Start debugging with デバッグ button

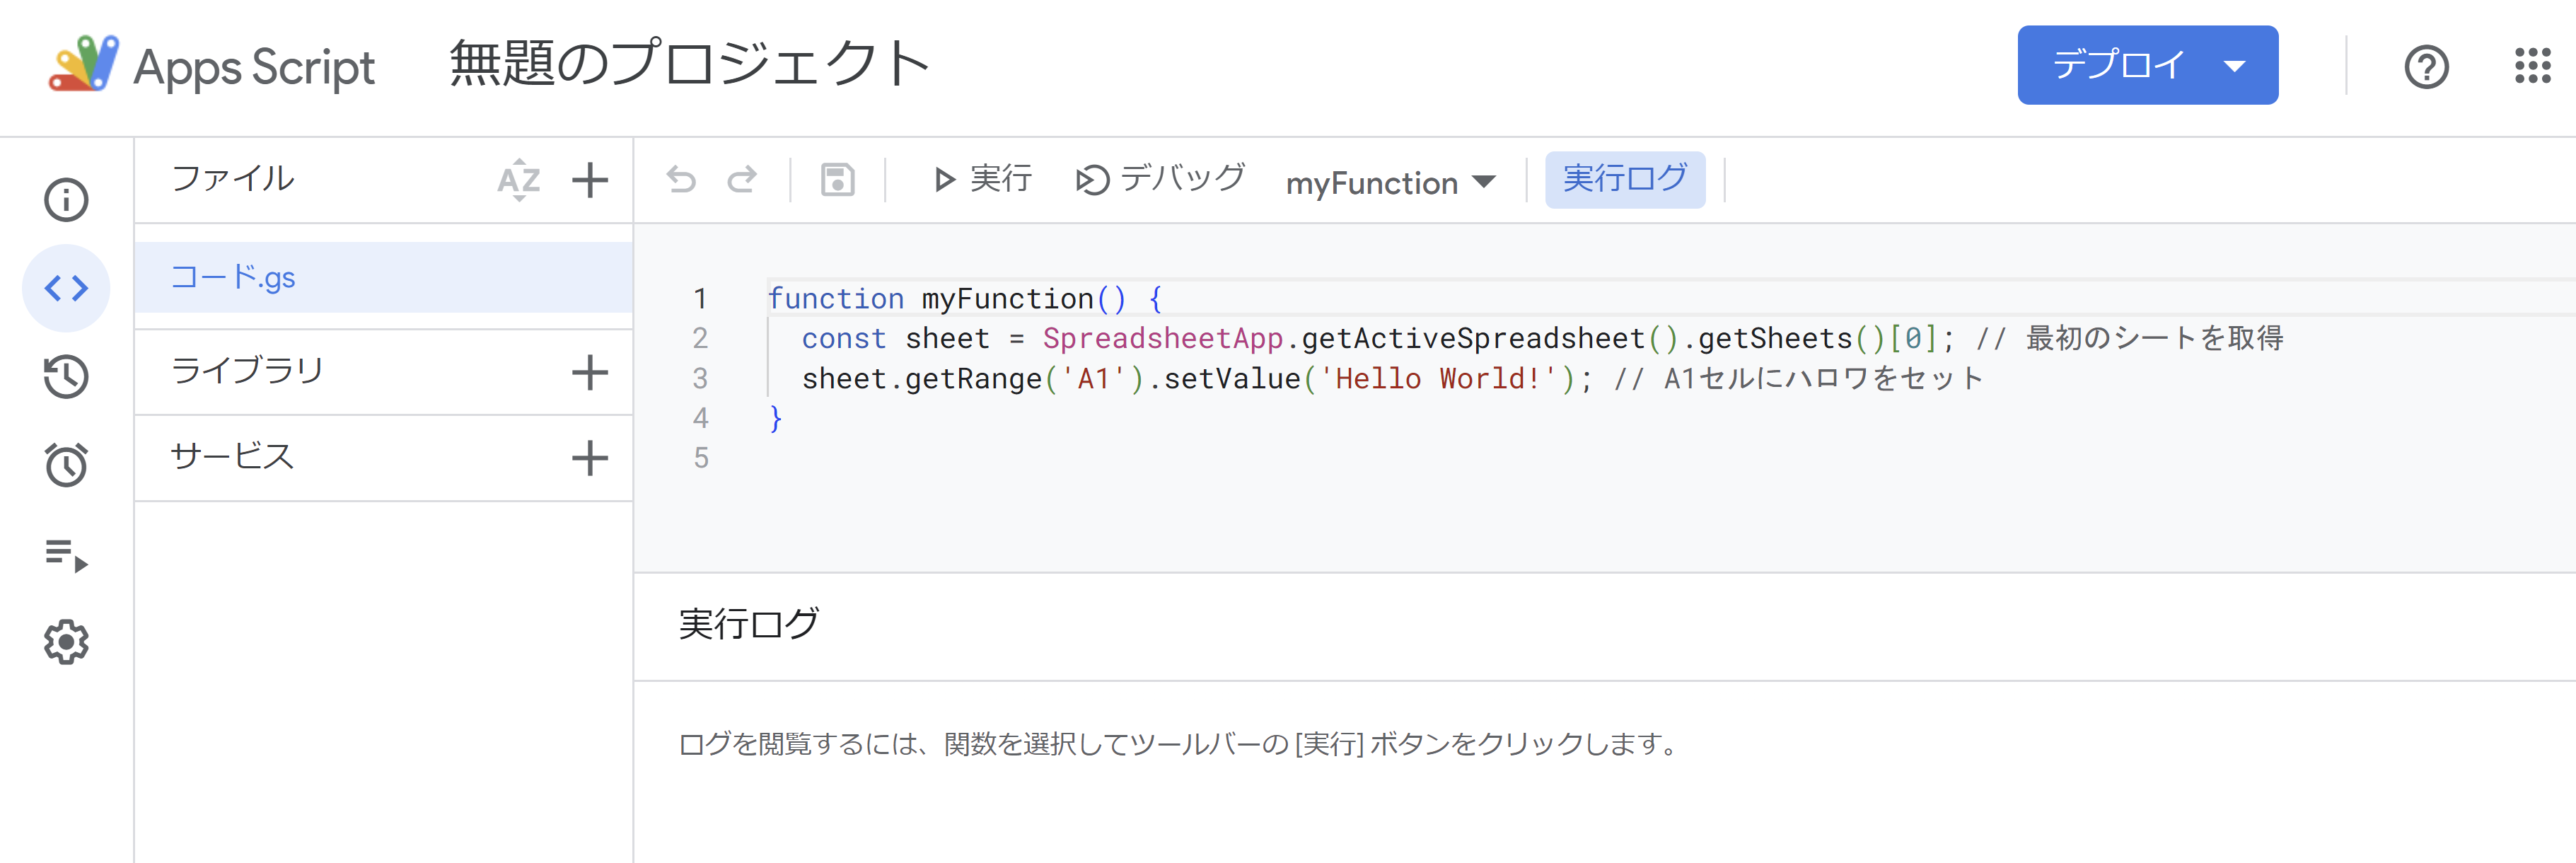coord(1160,180)
